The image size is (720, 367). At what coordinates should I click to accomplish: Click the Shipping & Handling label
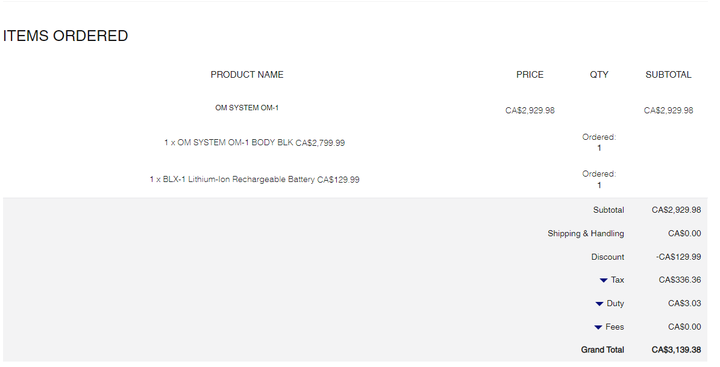tap(585, 233)
